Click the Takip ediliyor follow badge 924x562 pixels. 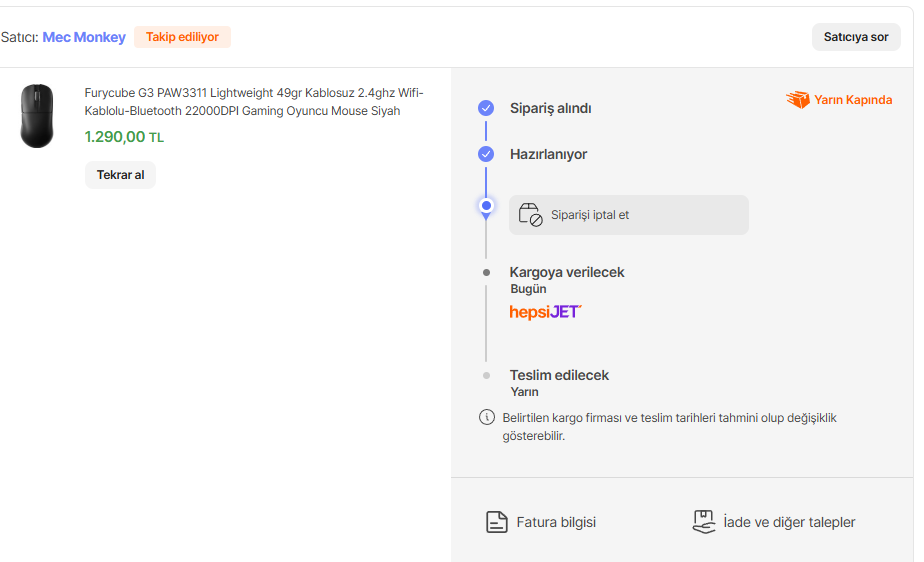(x=182, y=37)
